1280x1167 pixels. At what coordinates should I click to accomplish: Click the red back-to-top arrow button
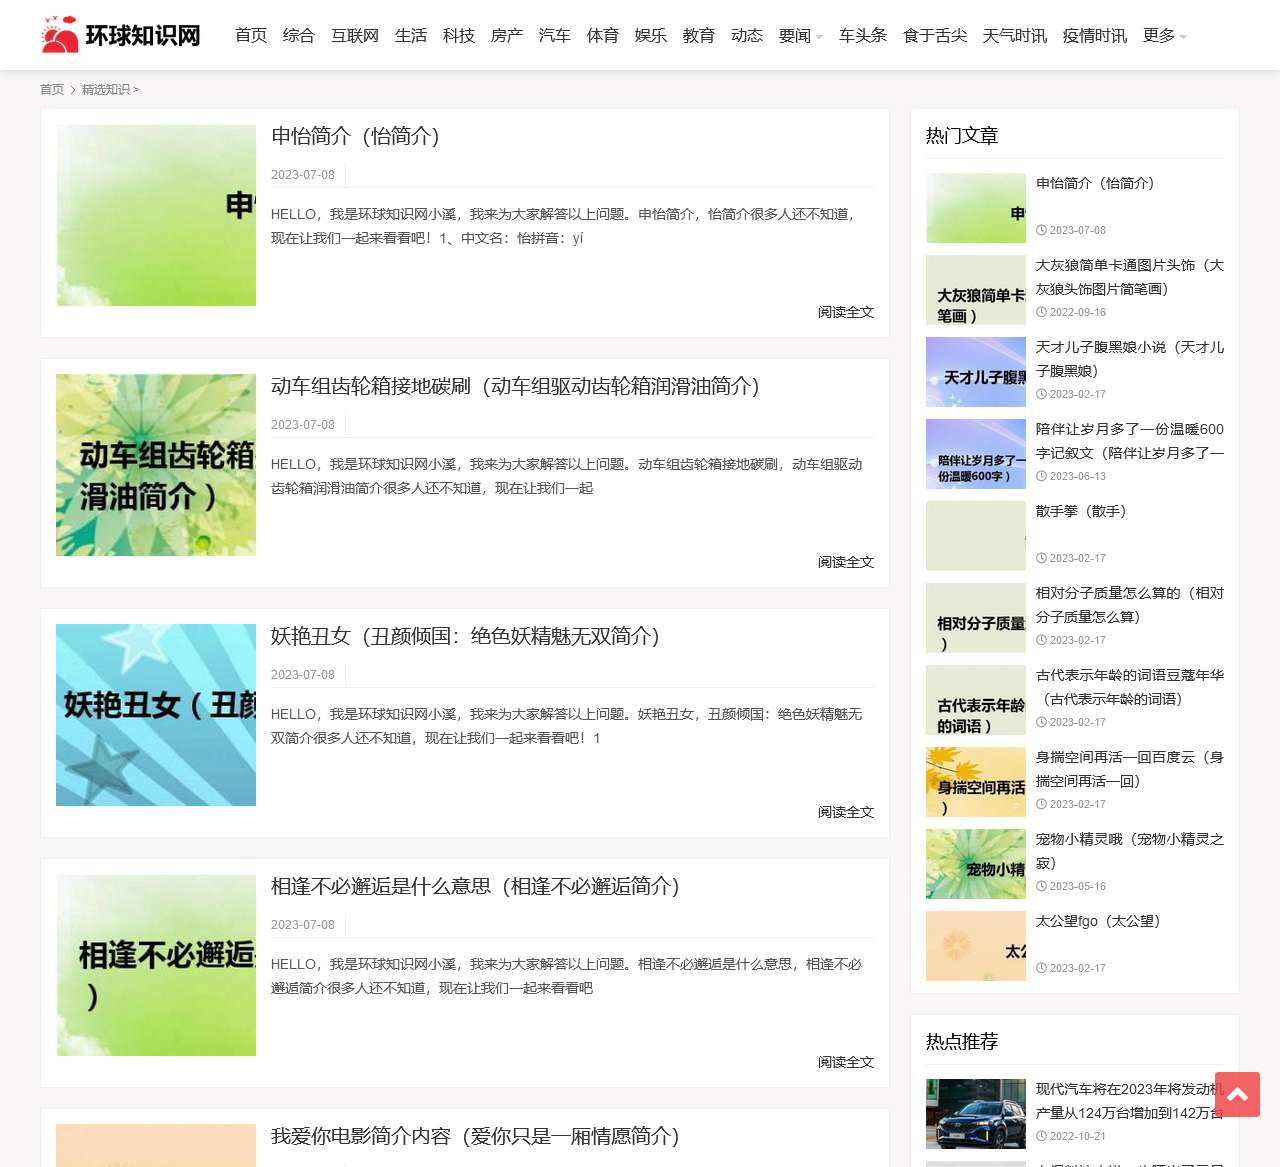(x=1238, y=1095)
